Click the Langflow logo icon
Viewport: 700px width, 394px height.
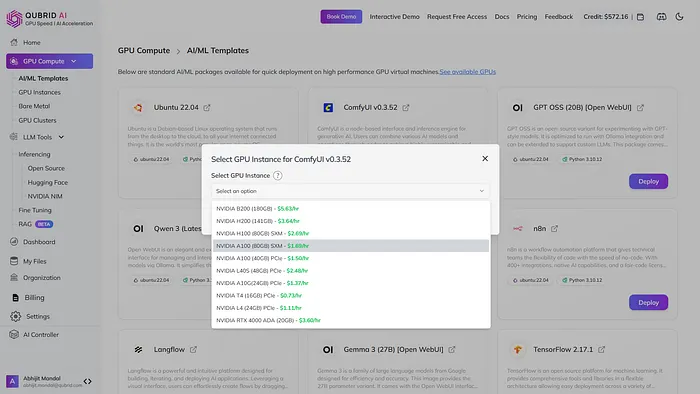click(138, 349)
